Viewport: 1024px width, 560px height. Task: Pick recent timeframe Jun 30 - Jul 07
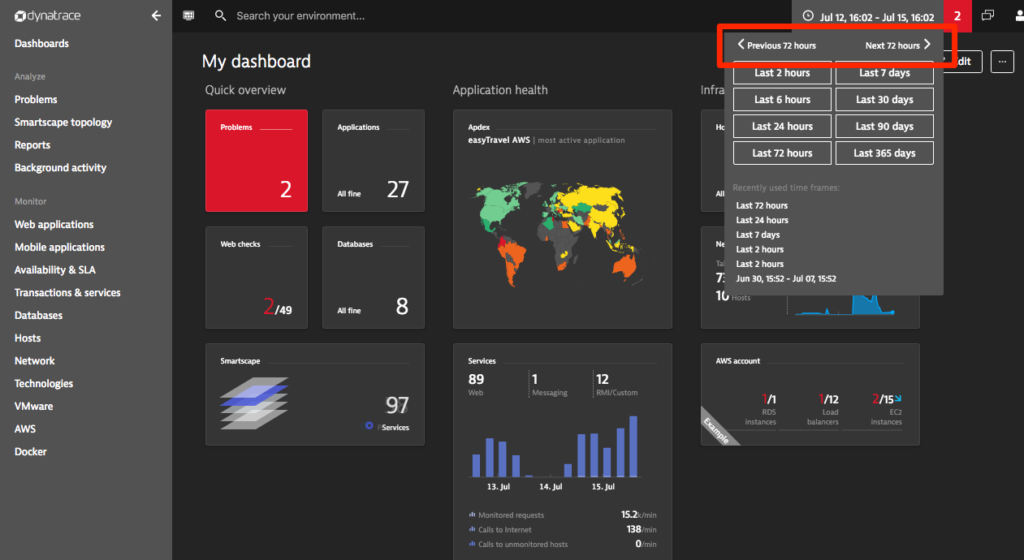point(786,279)
